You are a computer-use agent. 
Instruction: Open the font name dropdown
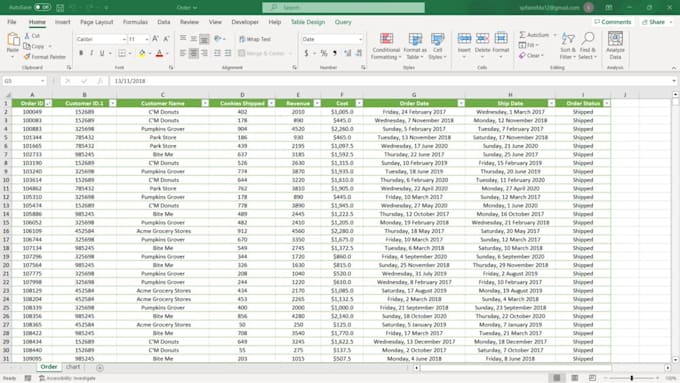(x=124, y=39)
